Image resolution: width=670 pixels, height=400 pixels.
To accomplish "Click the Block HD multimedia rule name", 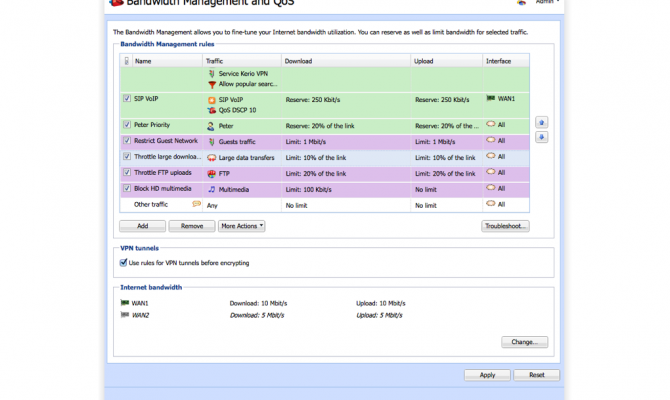I will tap(163, 188).
